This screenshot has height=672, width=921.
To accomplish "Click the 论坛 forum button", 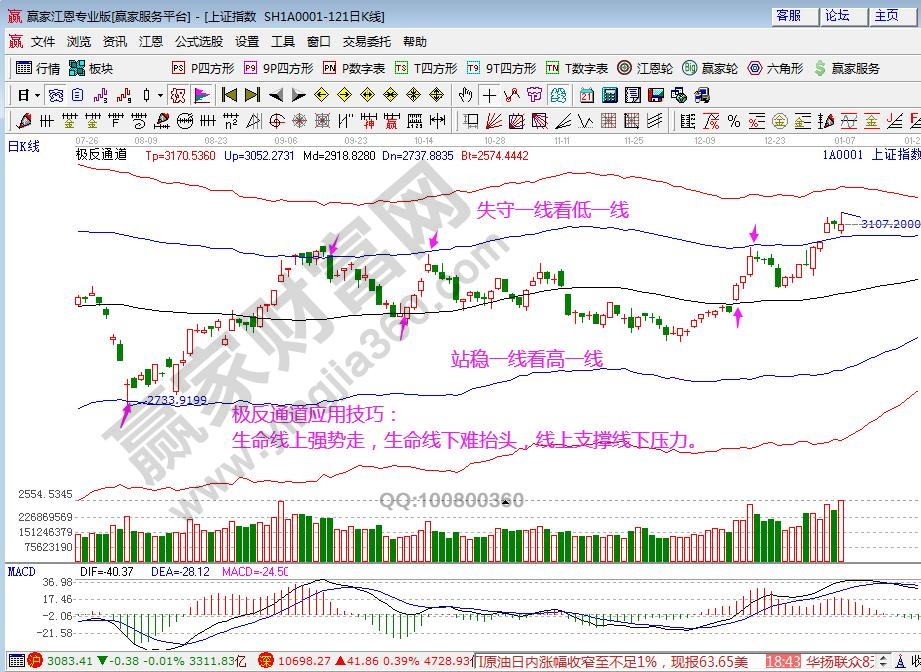I will (x=837, y=15).
